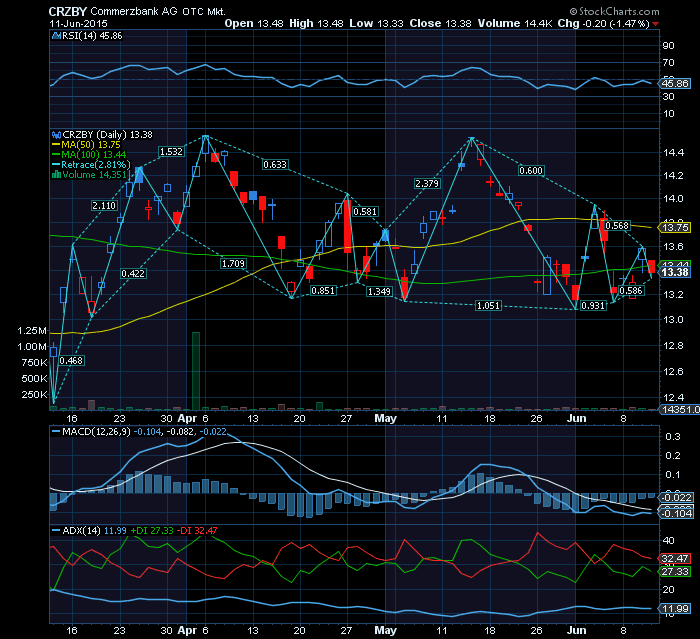The image size is (700, 639).
Task: Click the 2.110 retracement label
Action: click(x=104, y=205)
